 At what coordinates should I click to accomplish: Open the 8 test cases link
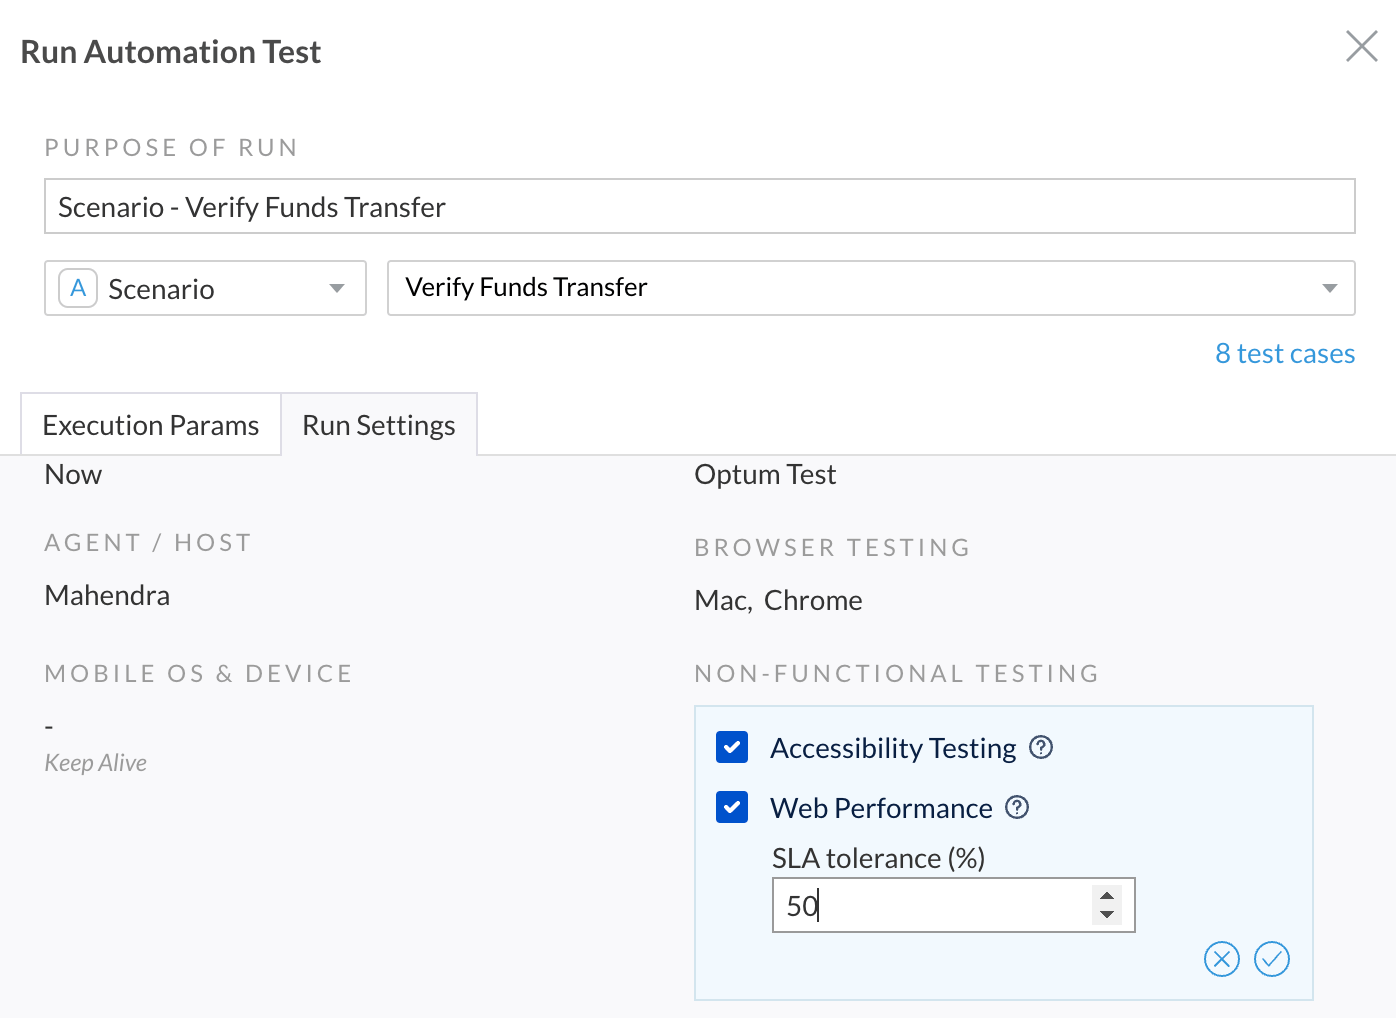coord(1285,353)
